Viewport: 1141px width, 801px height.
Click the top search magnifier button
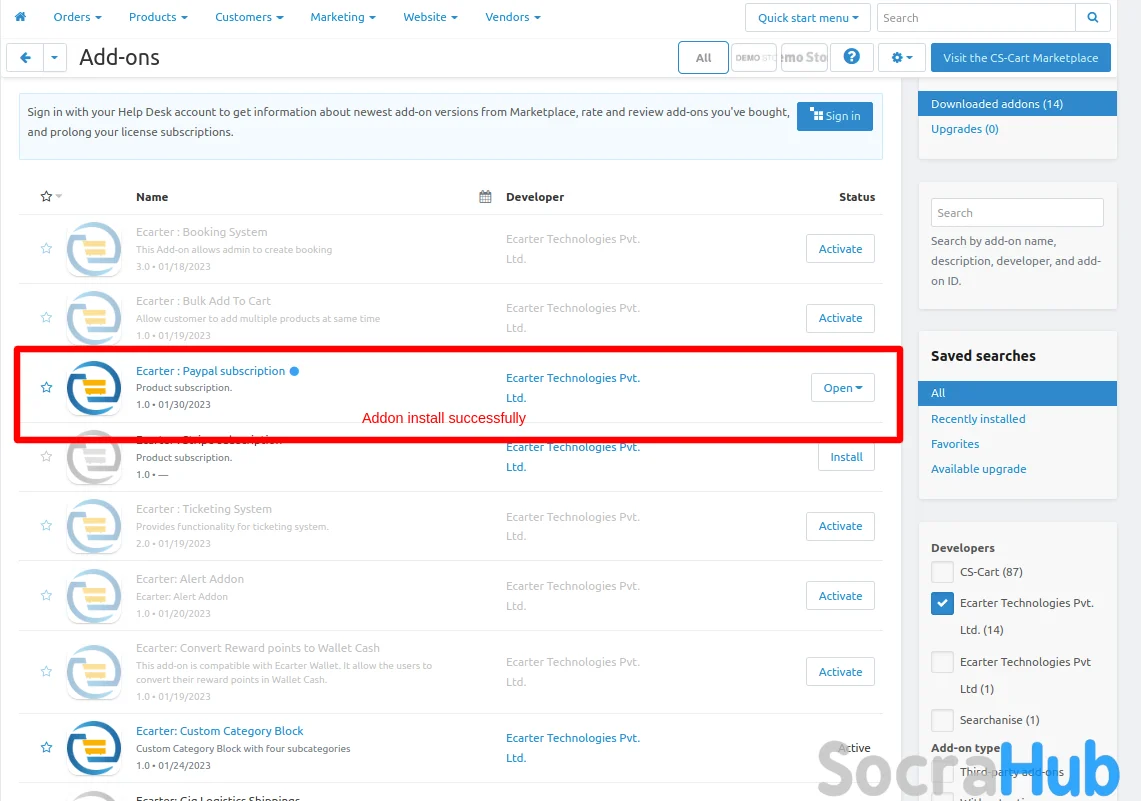[x=1092, y=17]
